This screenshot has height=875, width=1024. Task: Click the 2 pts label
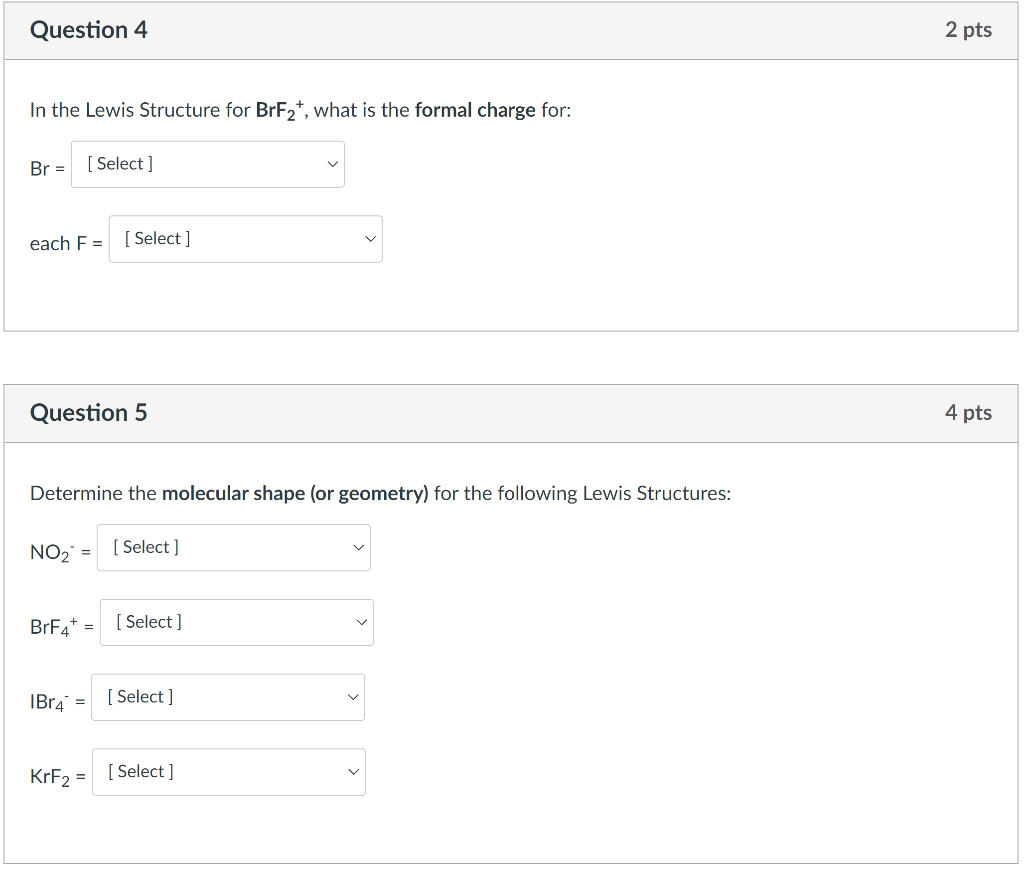coord(968,30)
